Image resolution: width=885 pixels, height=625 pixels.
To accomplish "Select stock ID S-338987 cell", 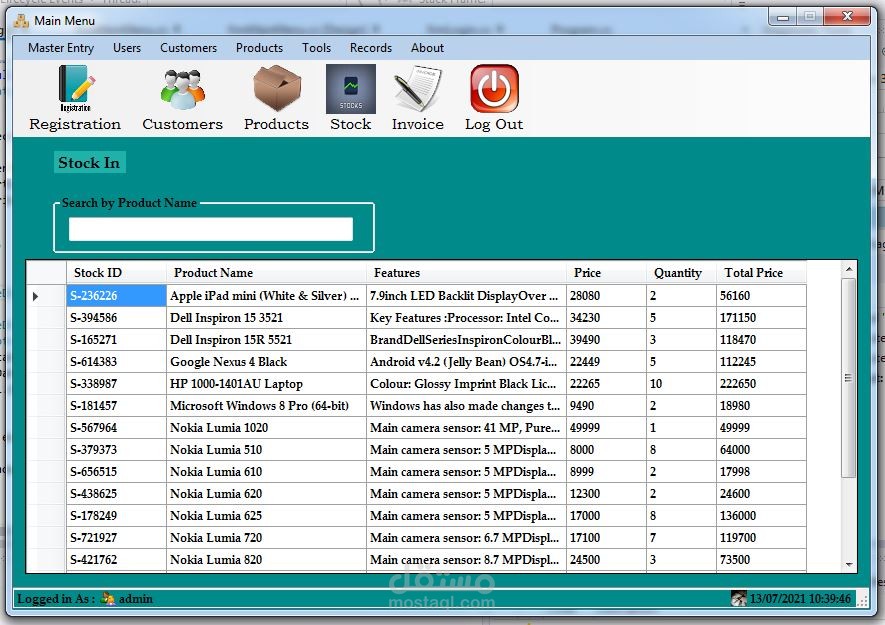I will pyautogui.click(x=116, y=384).
